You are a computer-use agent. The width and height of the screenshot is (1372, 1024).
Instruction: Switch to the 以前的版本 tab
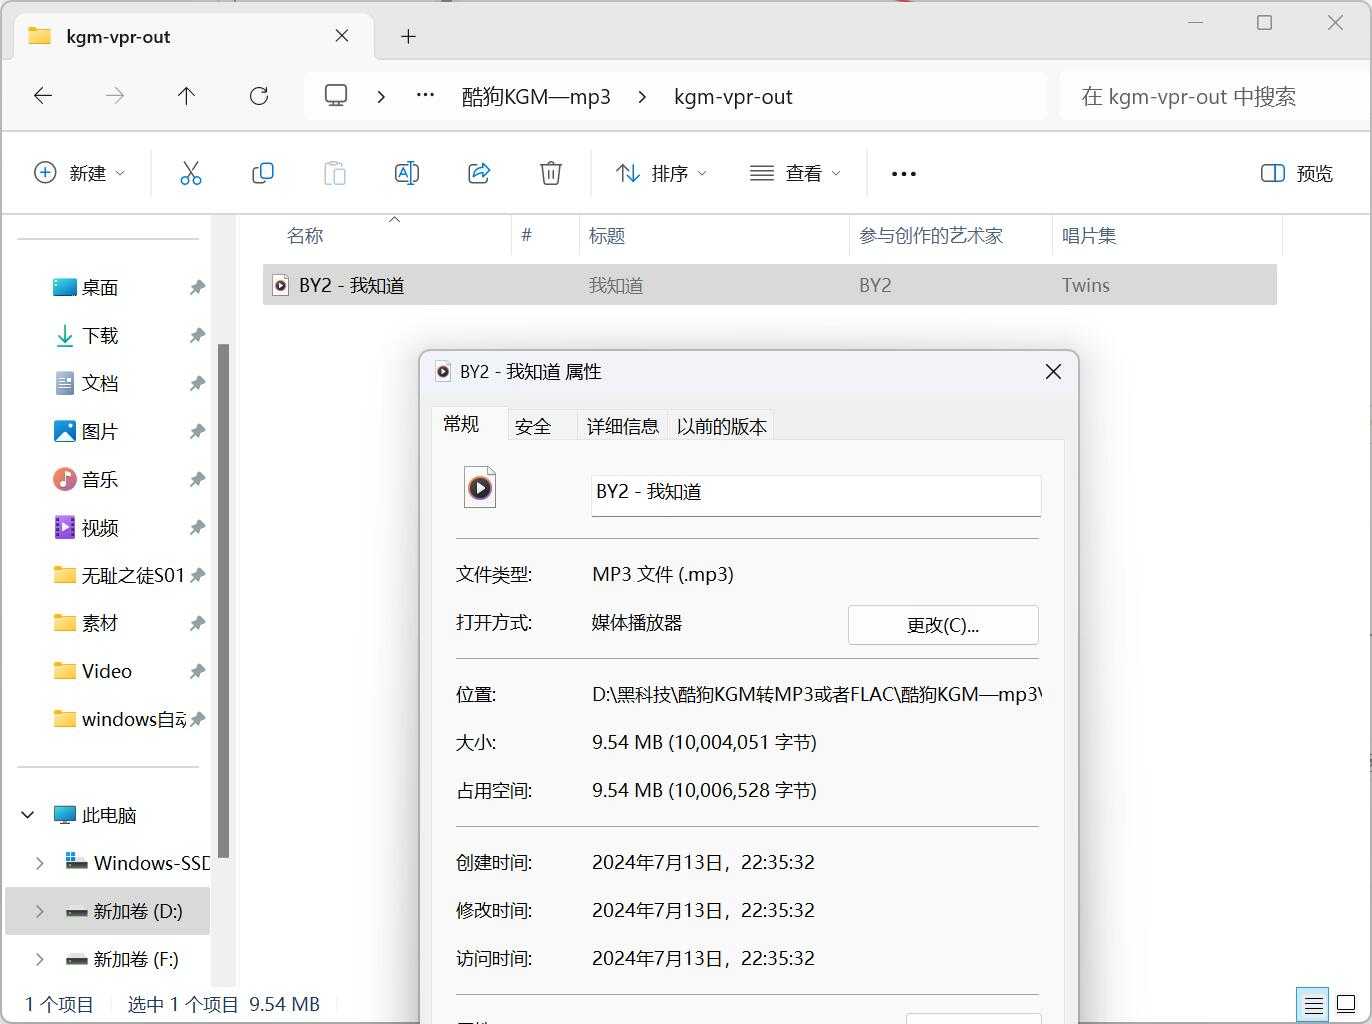721,426
